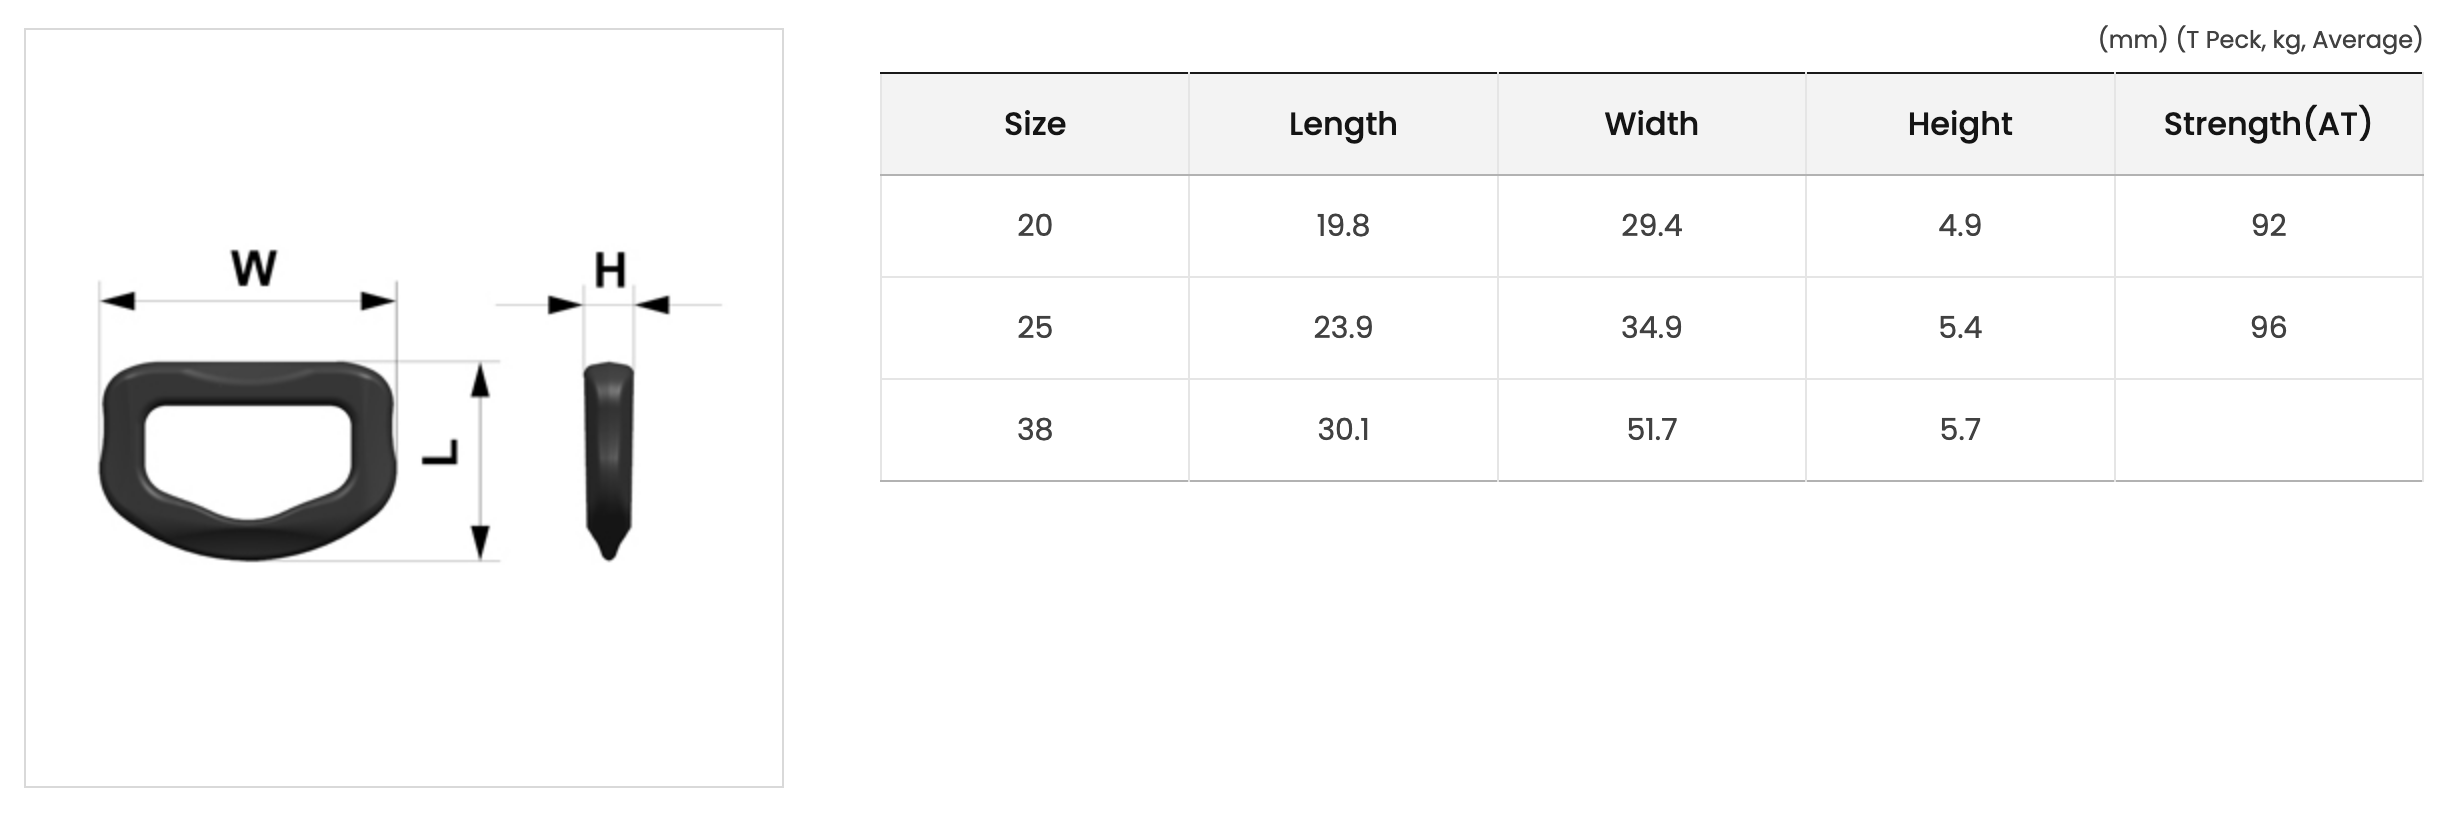Select the Width column header
This screenshot has height=840, width=2464.
pyautogui.click(x=1651, y=124)
